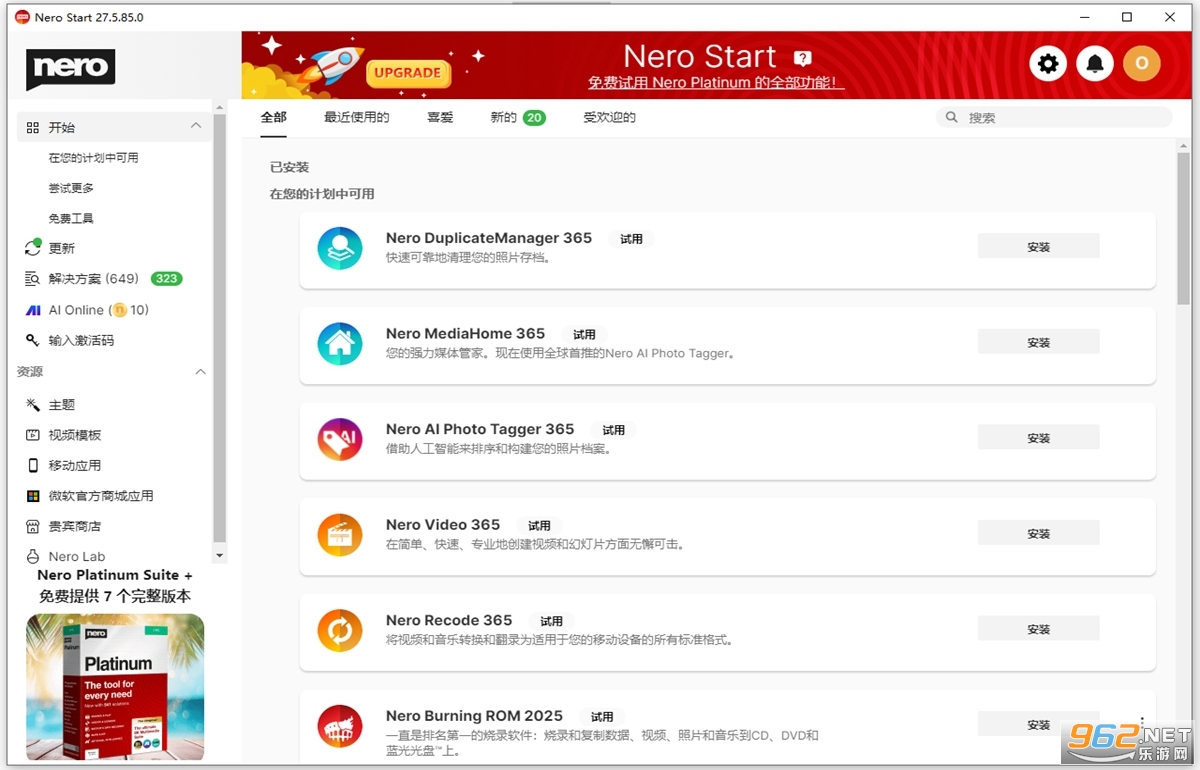Screen dimensions: 1200x770
Task: Switch to the 全部 tab
Action: pyautogui.click(x=274, y=117)
